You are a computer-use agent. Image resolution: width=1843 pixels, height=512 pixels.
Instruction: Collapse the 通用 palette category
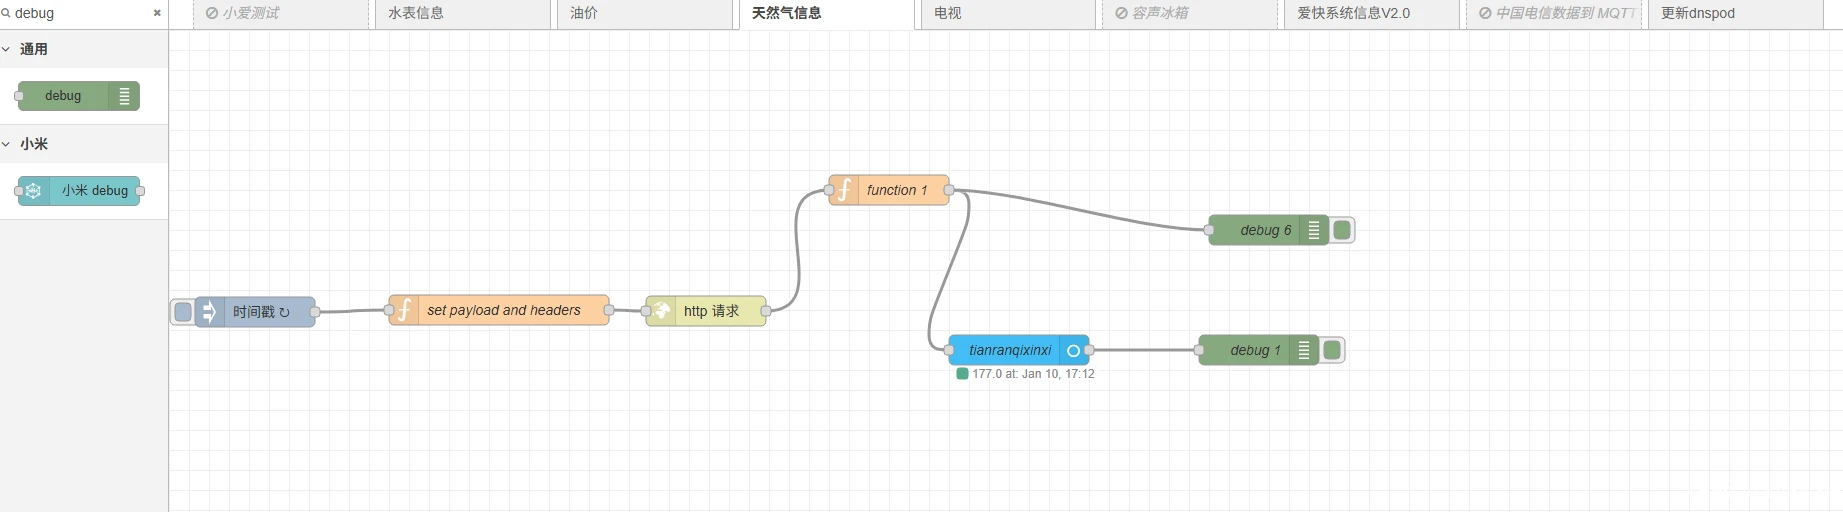[x=8, y=49]
